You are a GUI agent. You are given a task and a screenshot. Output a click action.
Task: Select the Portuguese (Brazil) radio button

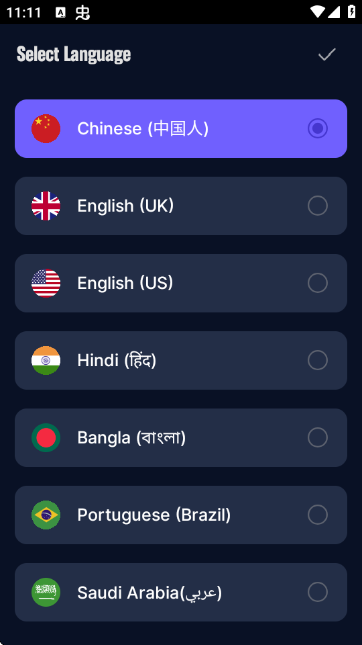click(318, 515)
